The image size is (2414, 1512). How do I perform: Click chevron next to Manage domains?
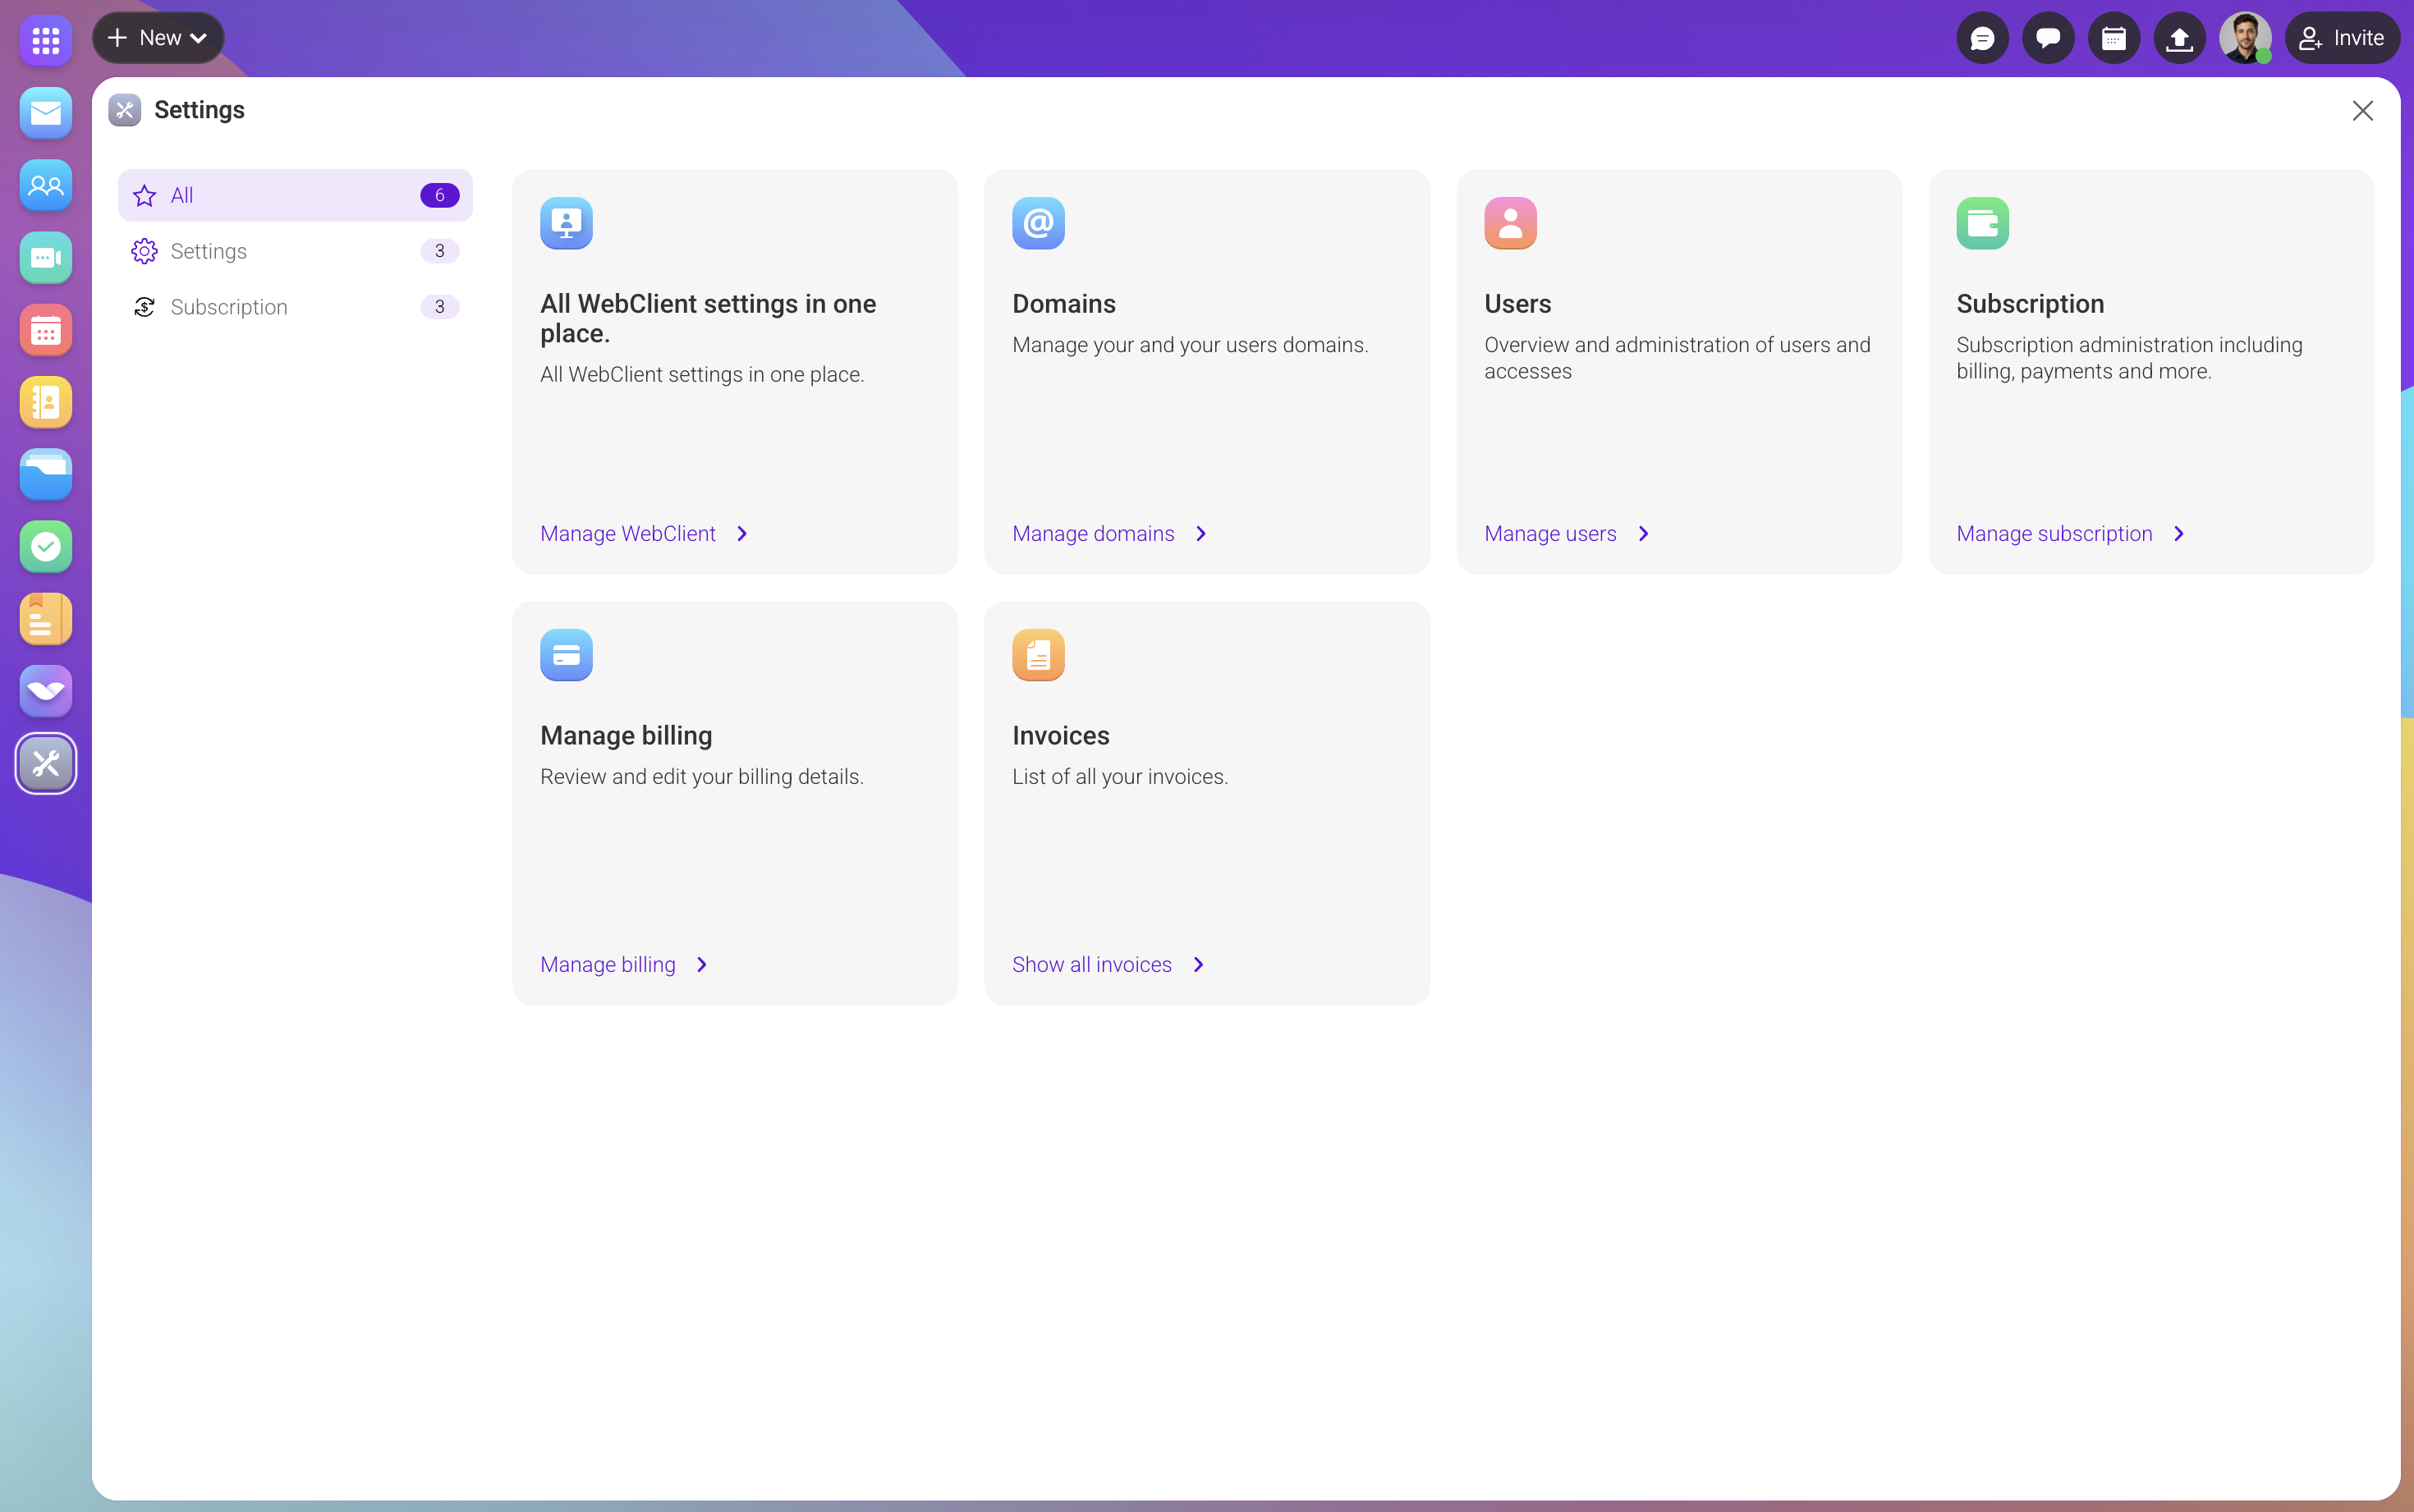point(1201,534)
